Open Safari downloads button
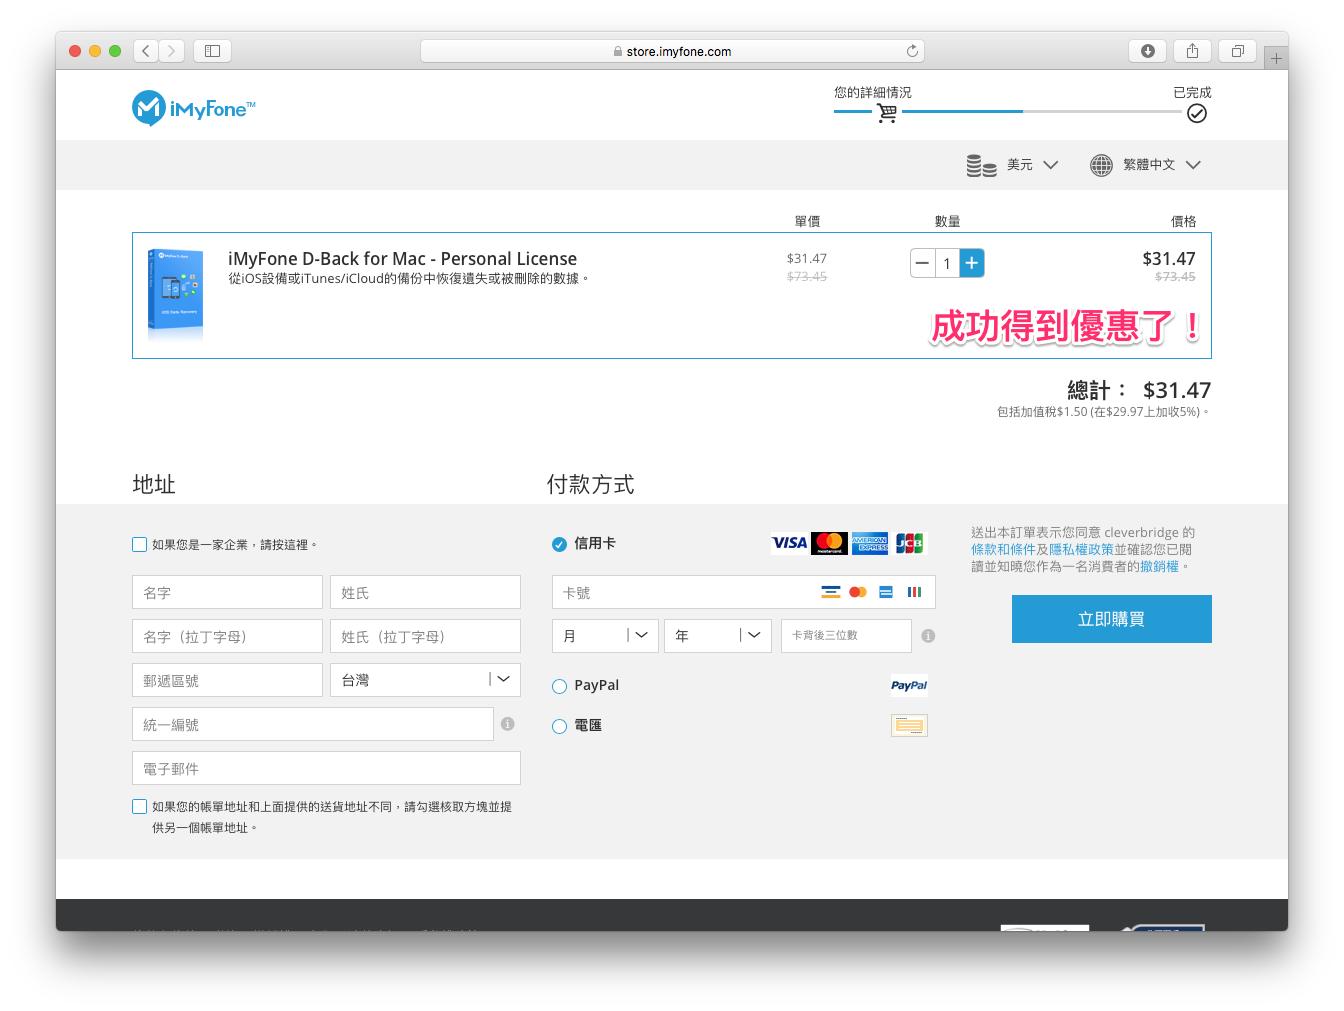Viewport: 1344px width, 1011px height. 1148,51
